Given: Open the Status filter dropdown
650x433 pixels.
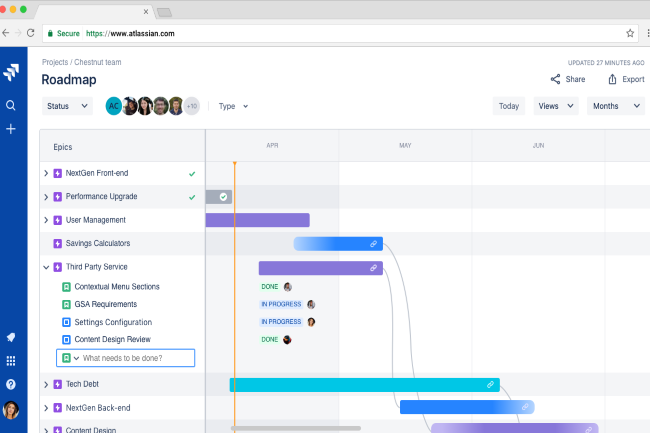Looking at the screenshot, I should tap(67, 106).
